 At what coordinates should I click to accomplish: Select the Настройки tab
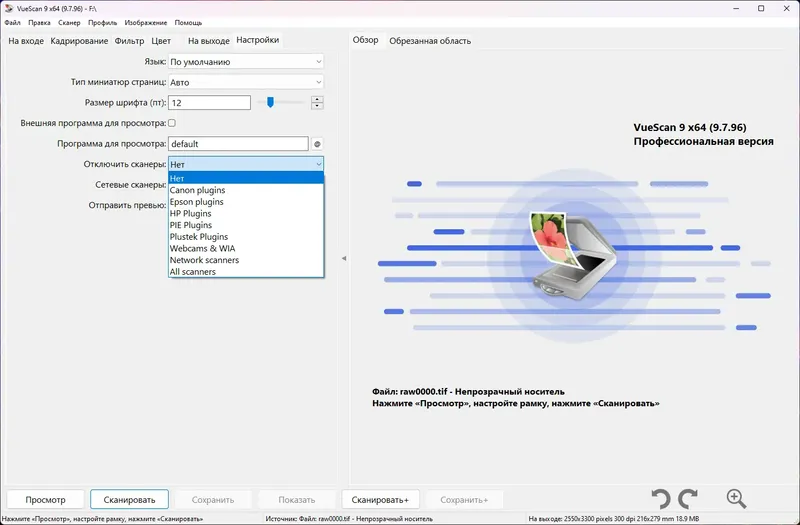258,40
